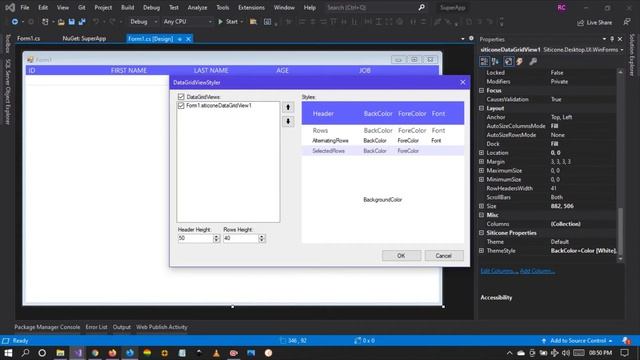
Task: Click the AlternatingRows Font style option
Action: [436, 141]
